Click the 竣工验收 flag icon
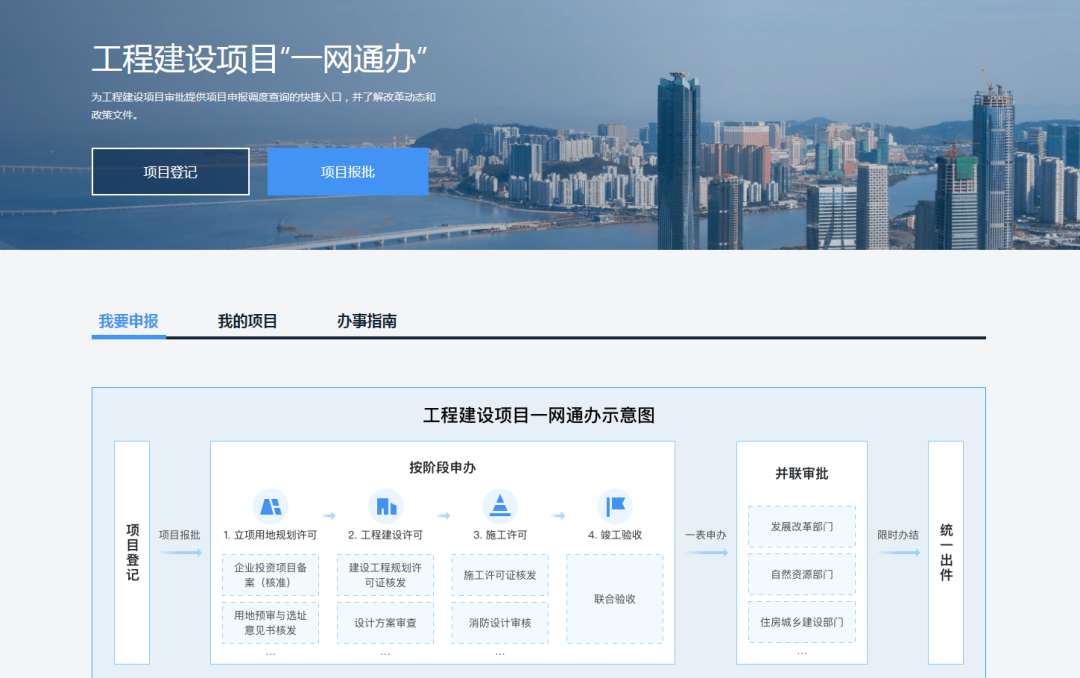 [615, 506]
